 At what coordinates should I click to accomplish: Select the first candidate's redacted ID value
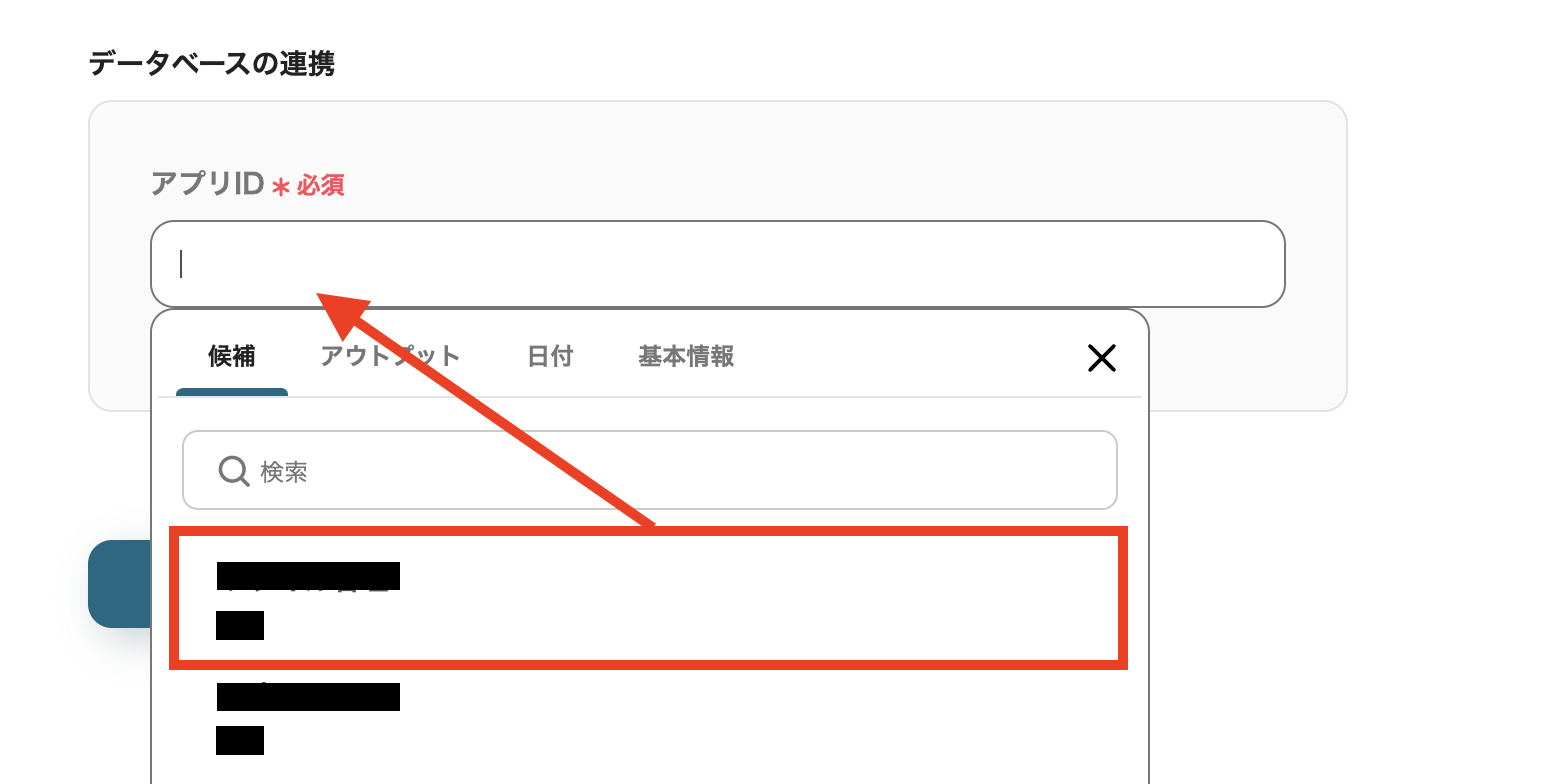240,625
